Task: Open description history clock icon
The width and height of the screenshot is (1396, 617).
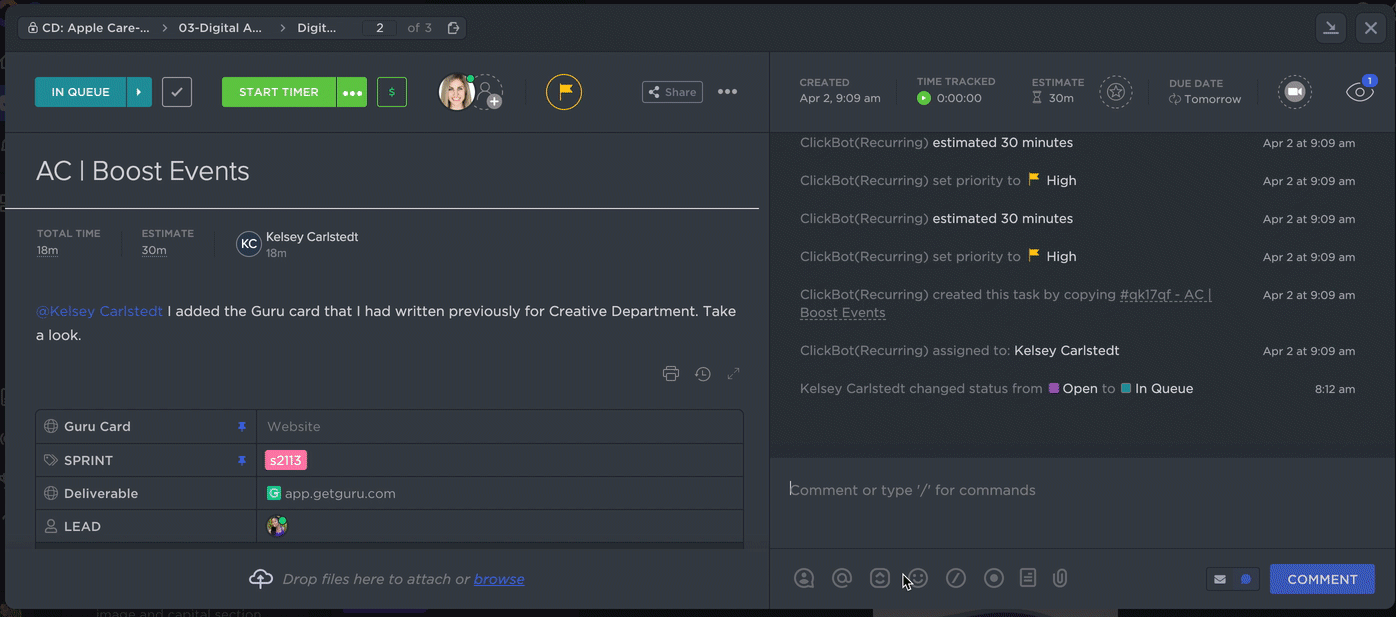Action: click(703, 374)
